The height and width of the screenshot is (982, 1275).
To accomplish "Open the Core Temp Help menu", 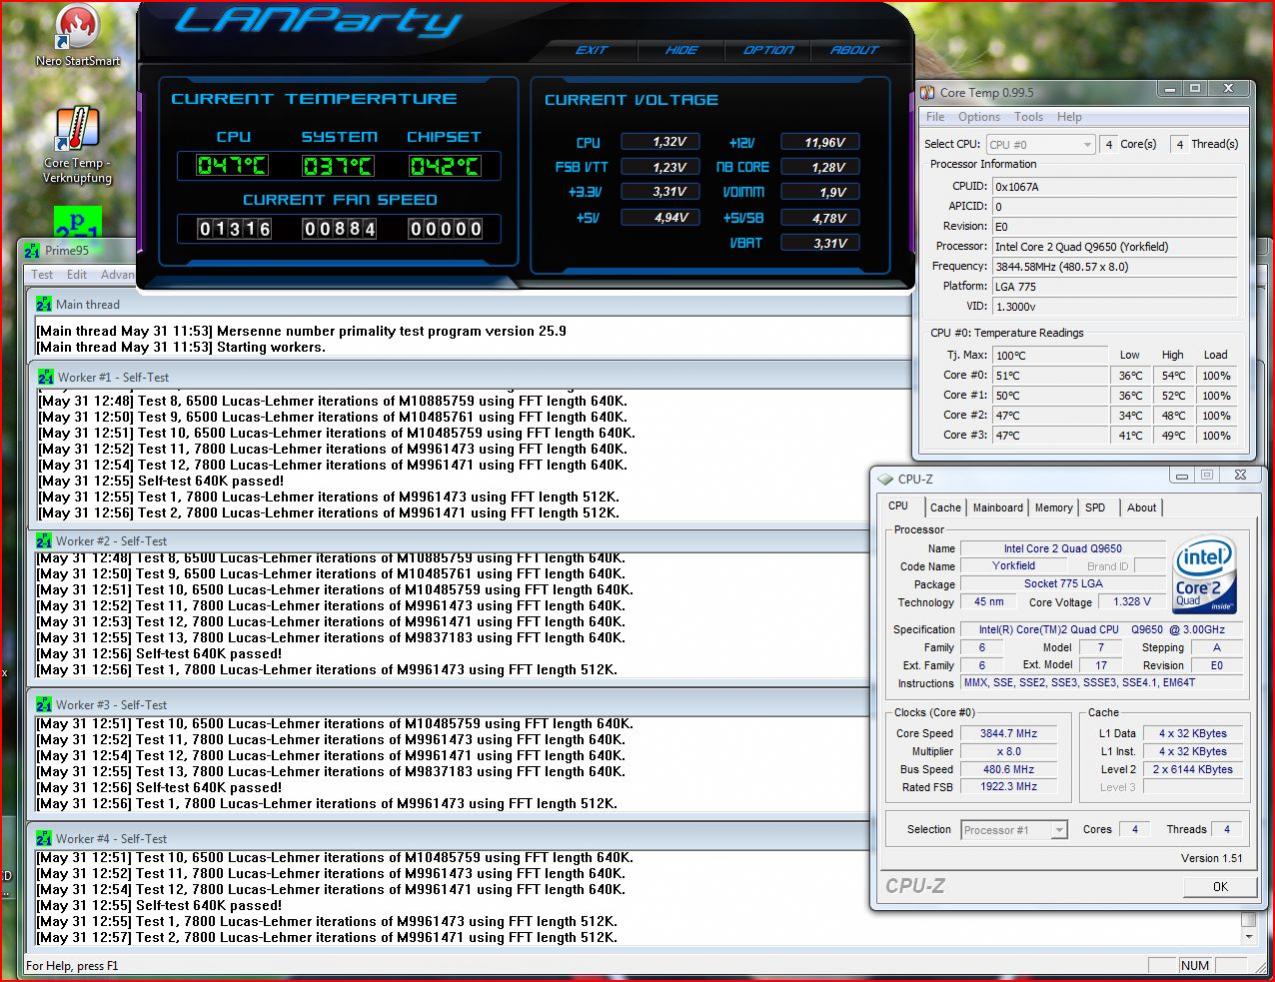I will 1069,117.
